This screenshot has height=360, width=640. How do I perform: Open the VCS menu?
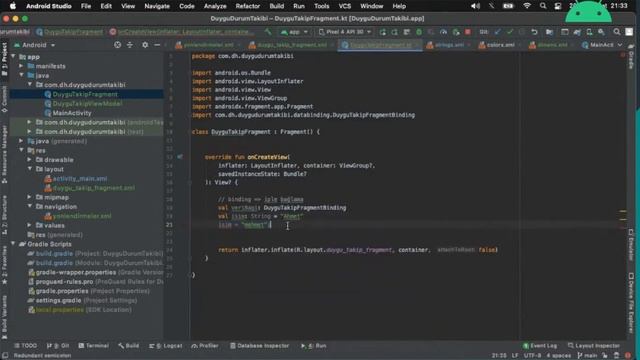344,6
